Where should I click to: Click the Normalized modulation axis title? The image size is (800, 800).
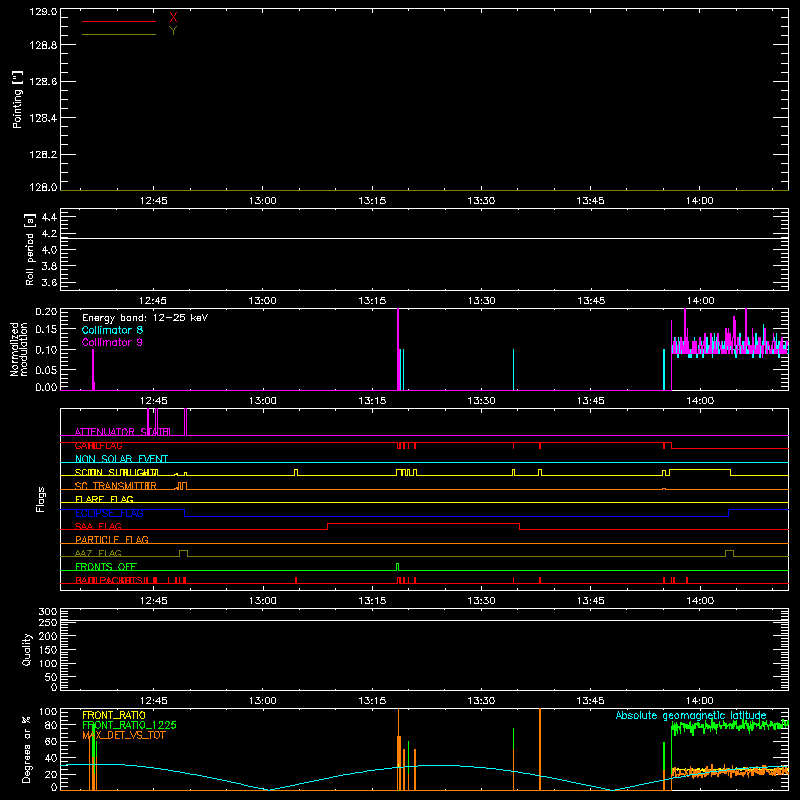coord(19,349)
